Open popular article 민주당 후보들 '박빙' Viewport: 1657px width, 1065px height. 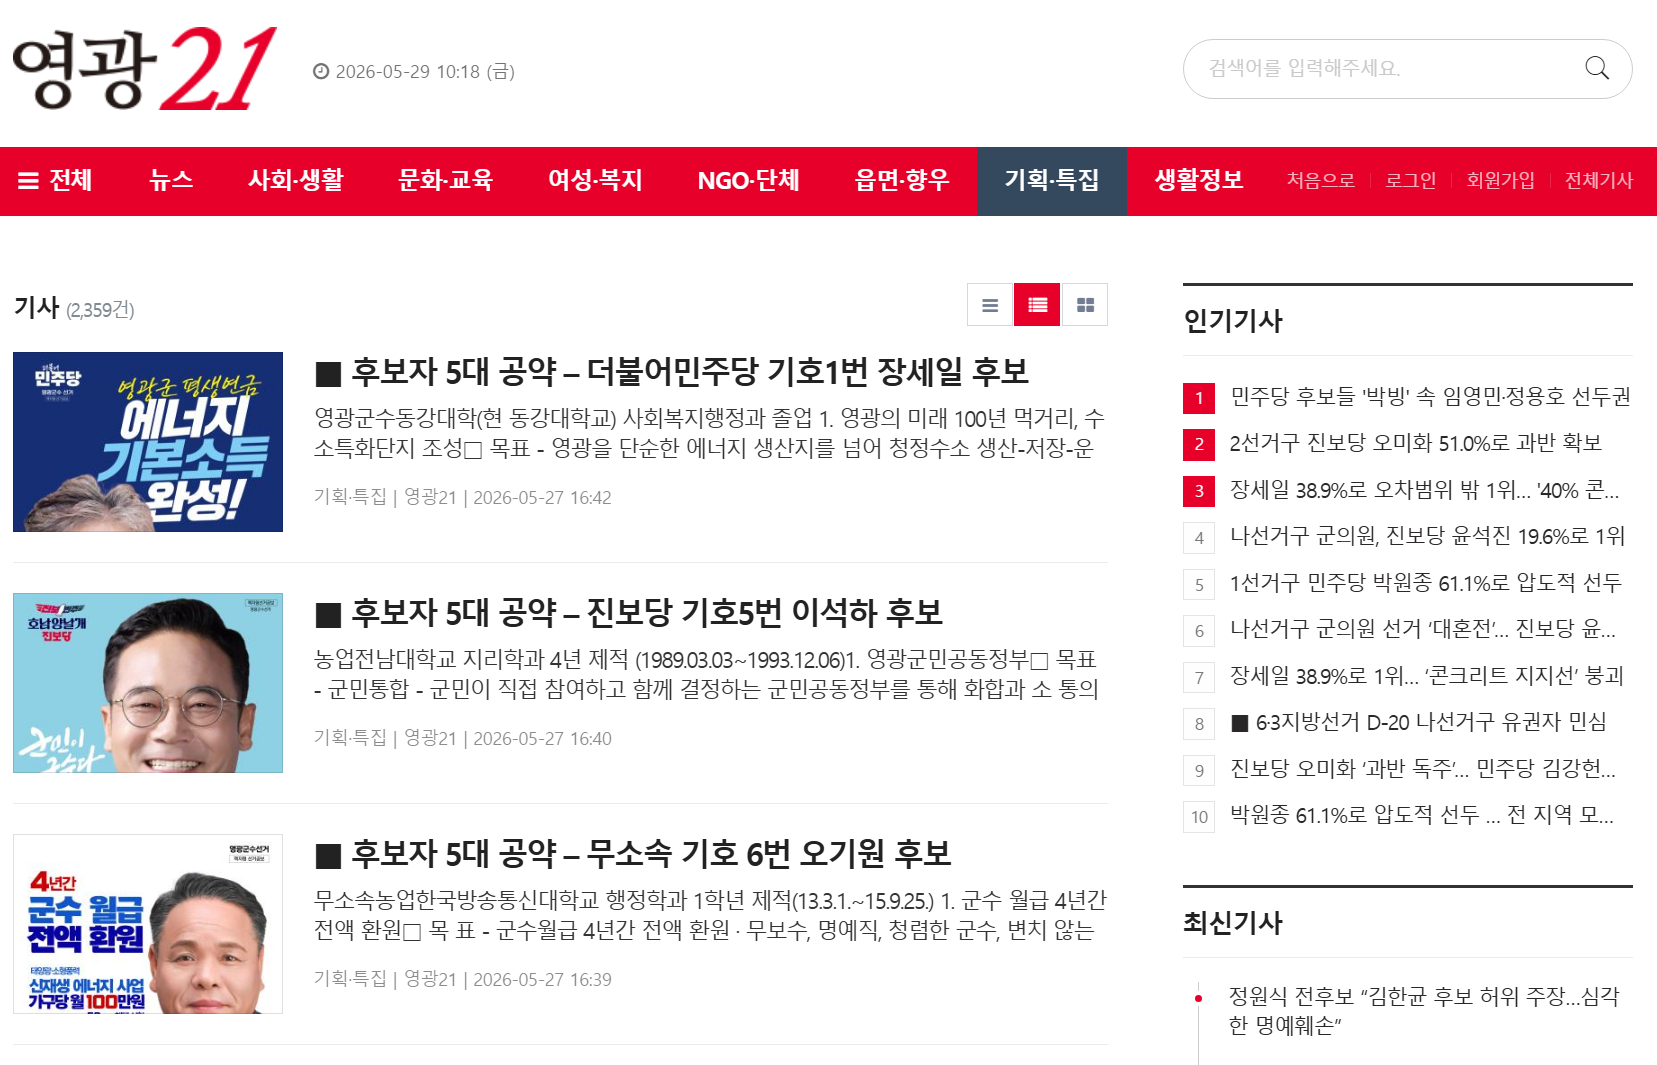(x=1430, y=397)
